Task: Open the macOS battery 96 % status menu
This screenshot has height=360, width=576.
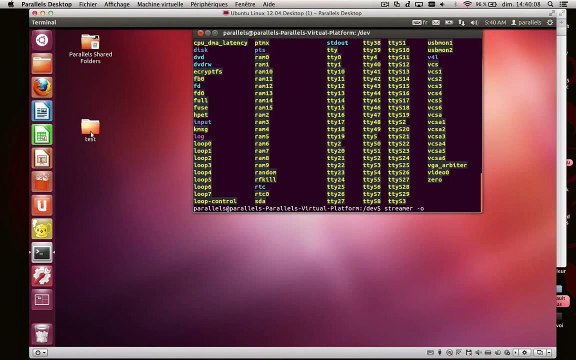Action: click(486, 4)
